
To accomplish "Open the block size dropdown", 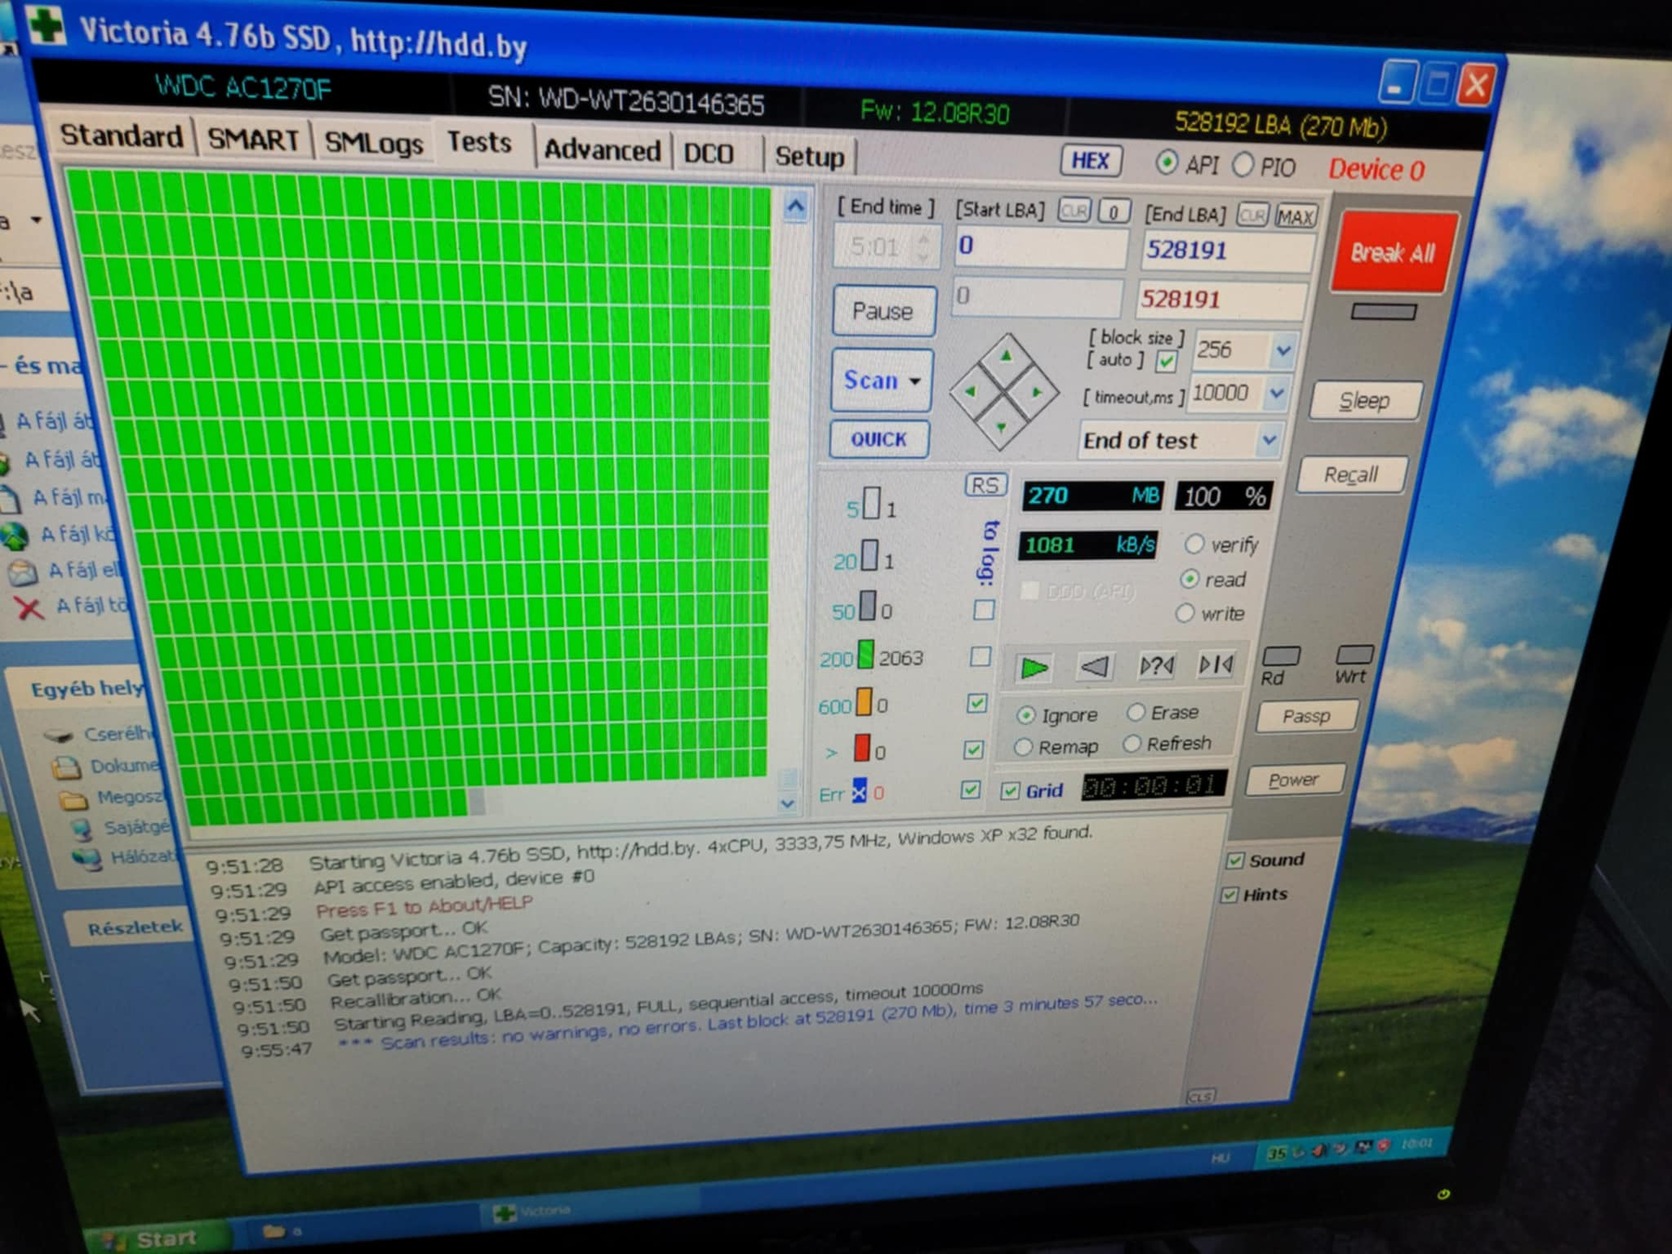I will point(1283,350).
